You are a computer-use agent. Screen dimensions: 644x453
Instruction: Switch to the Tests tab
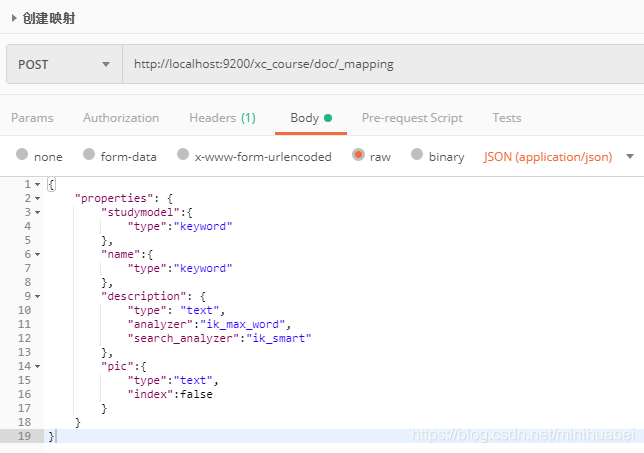click(507, 118)
